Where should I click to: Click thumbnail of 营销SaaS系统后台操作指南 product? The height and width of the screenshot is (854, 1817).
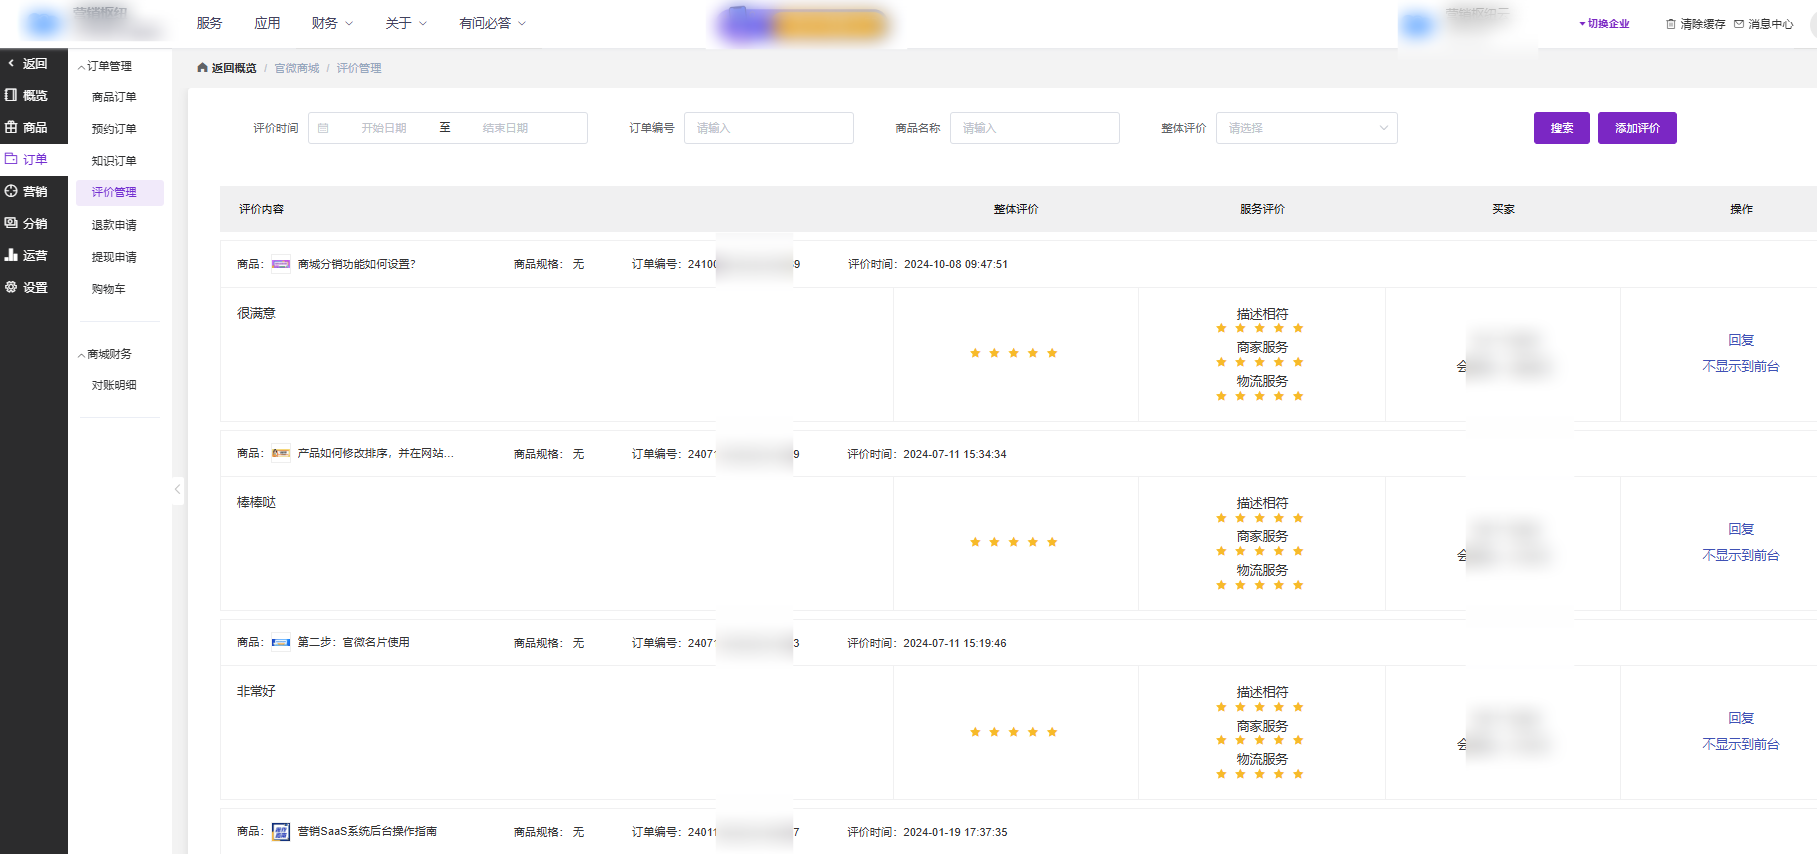coord(281,832)
